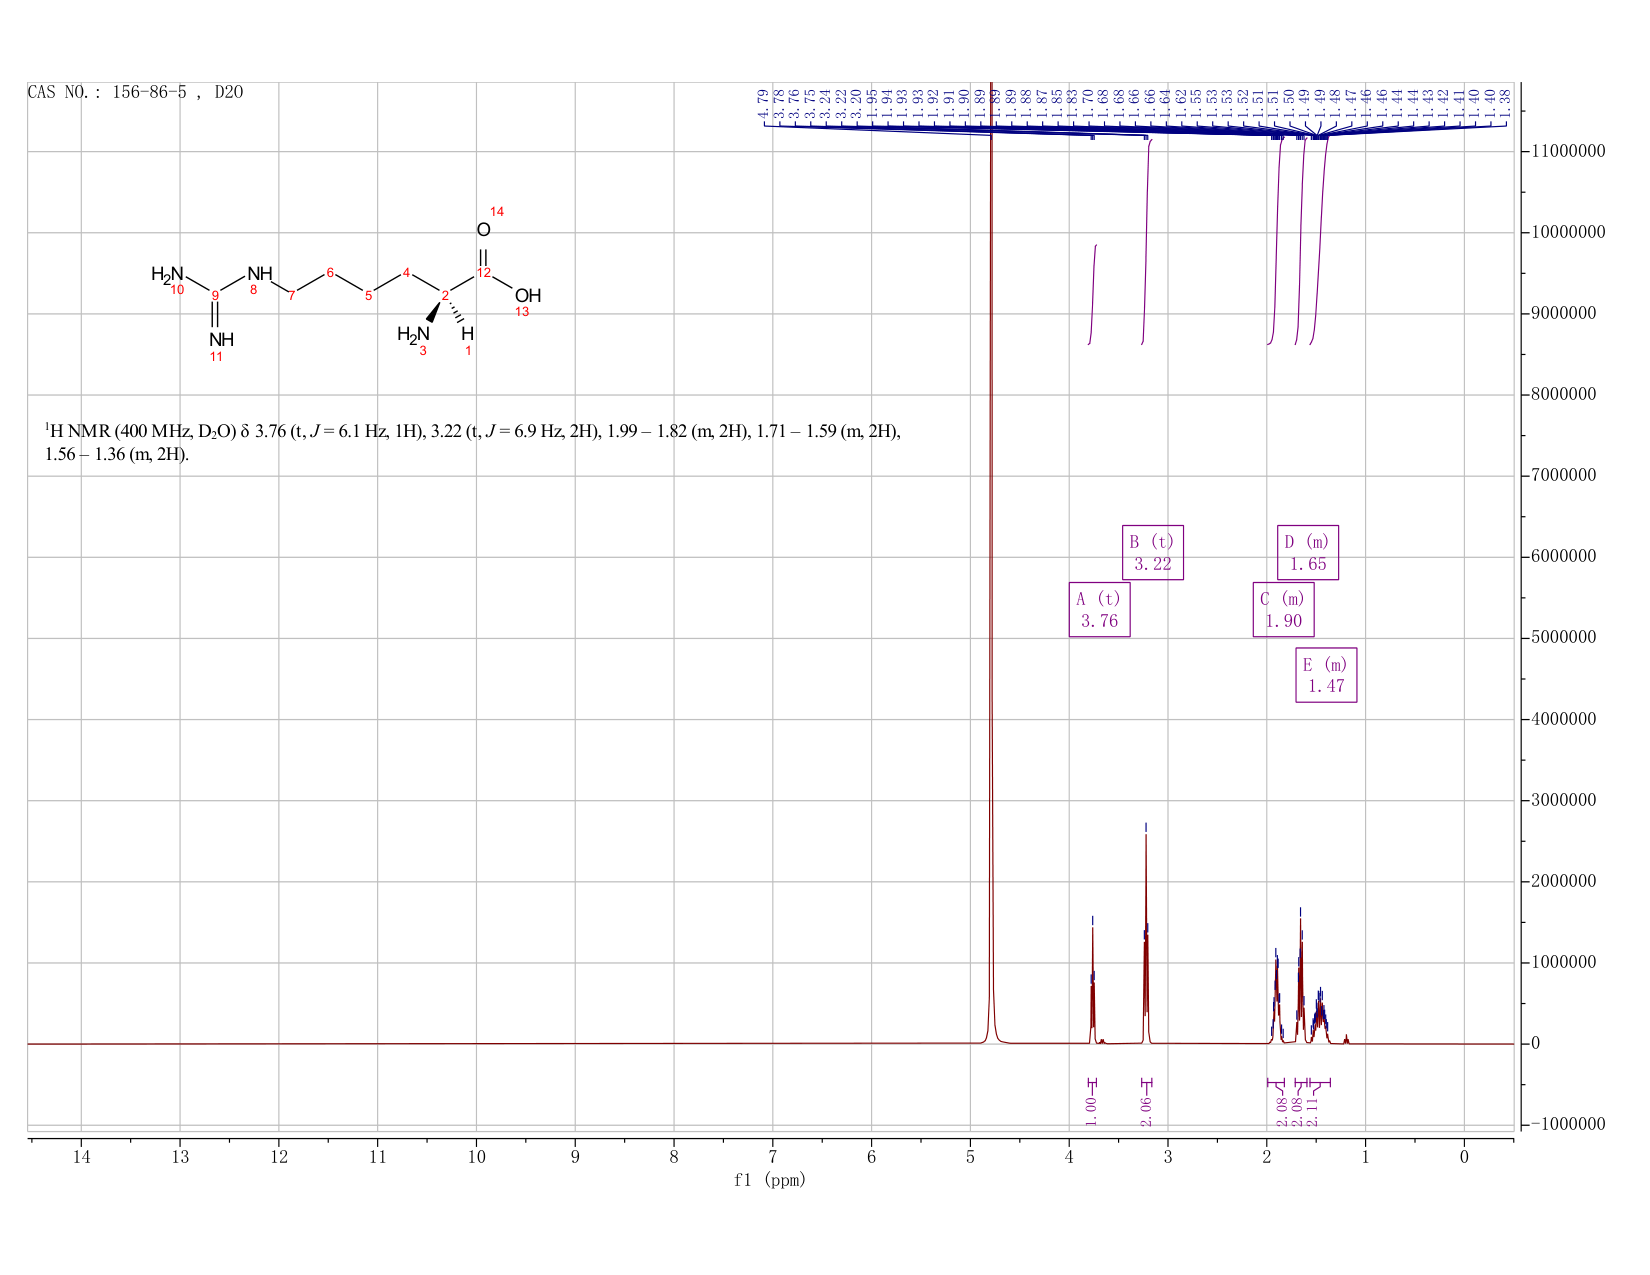Click the f1 (ppm) axis label
The height and width of the screenshot is (1275, 1650).
tap(770, 1180)
